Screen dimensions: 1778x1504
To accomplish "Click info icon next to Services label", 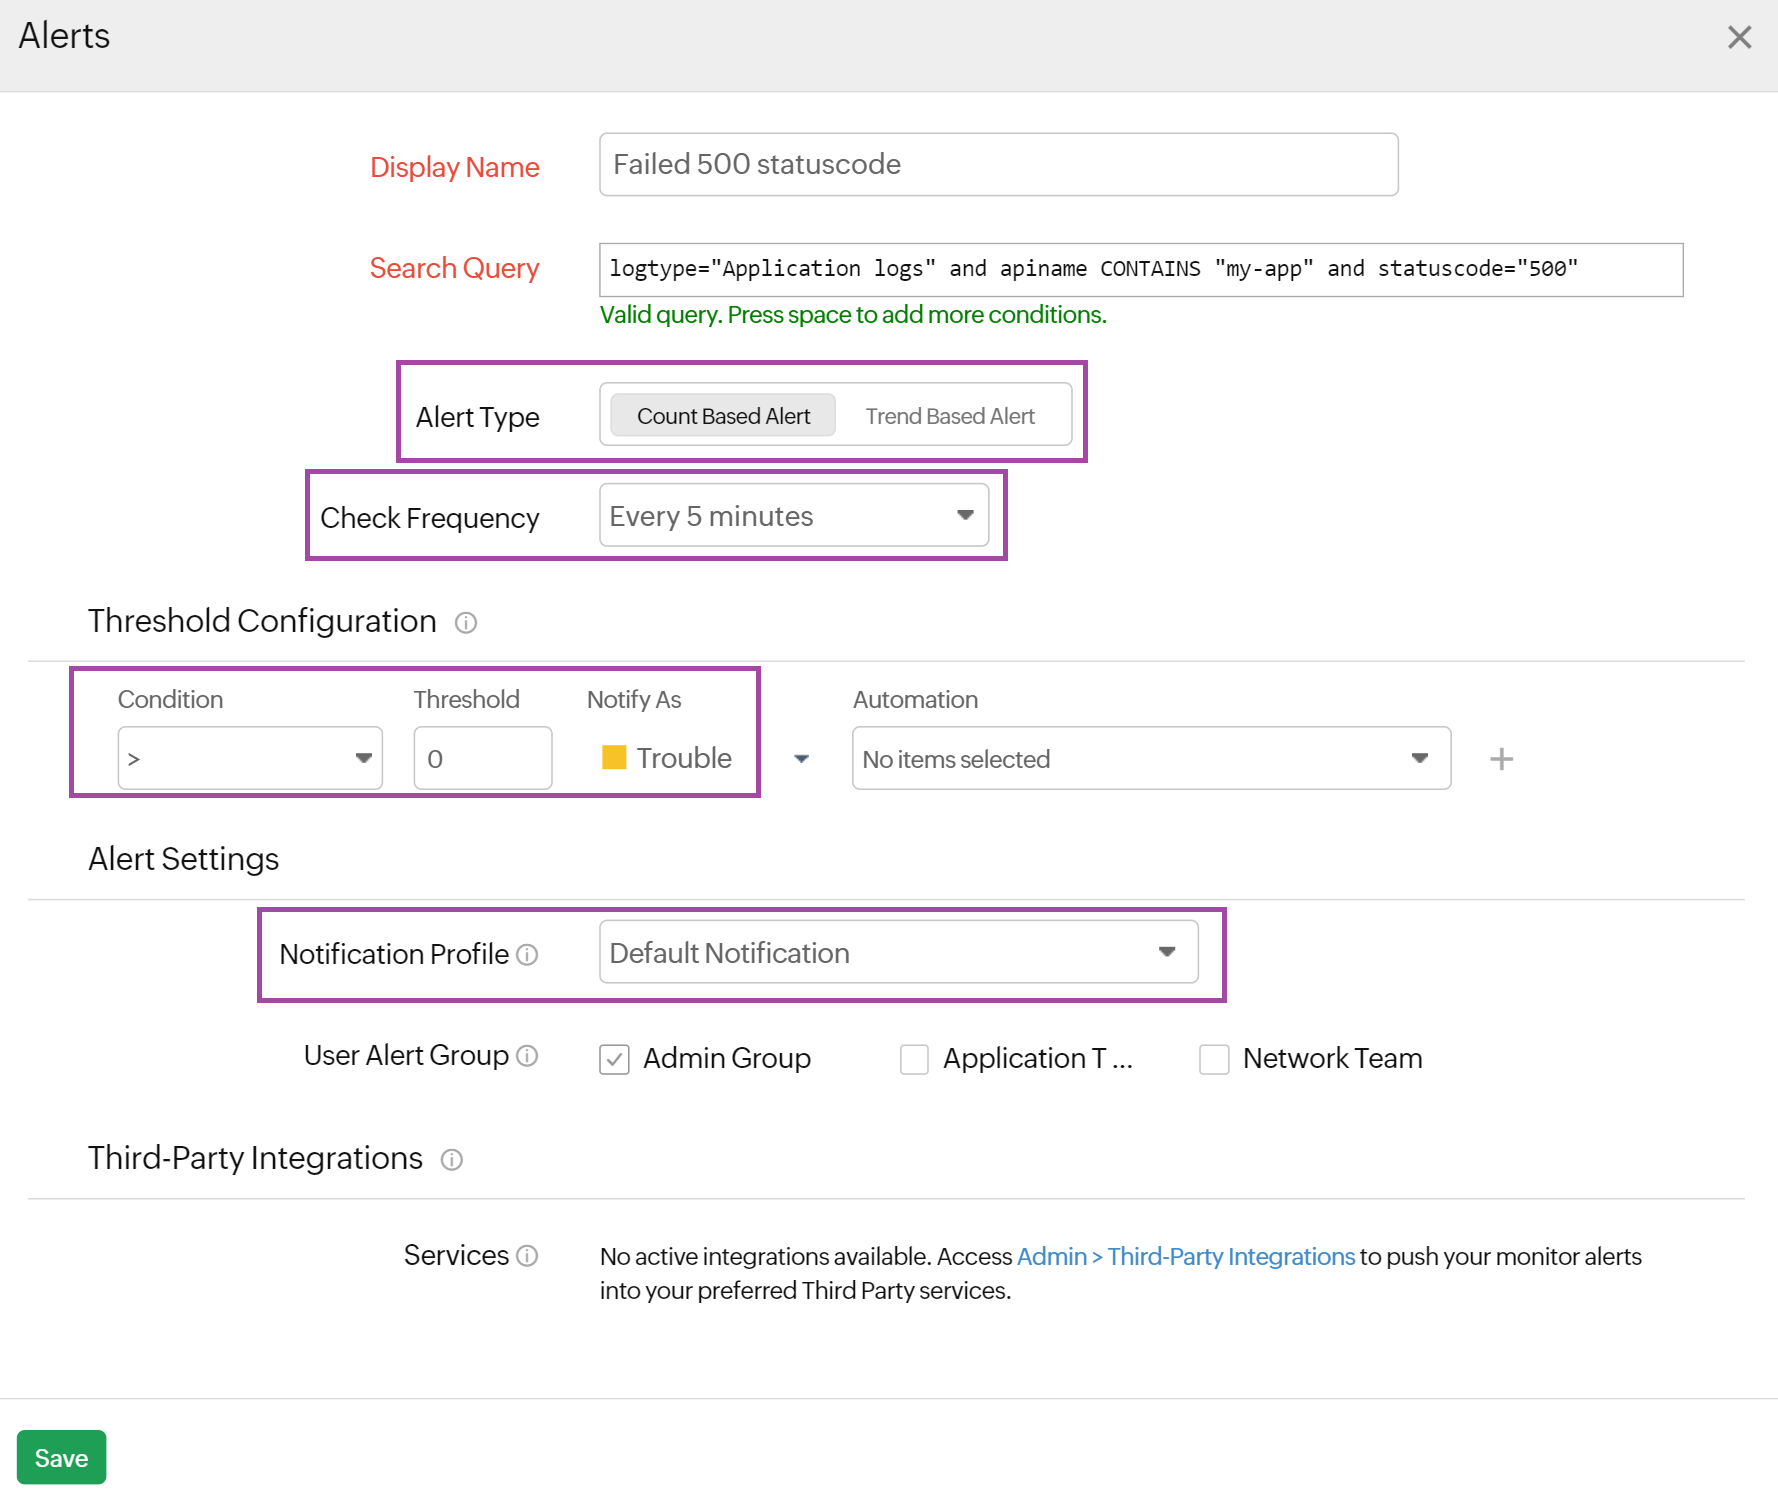I will click(527, 1256).
